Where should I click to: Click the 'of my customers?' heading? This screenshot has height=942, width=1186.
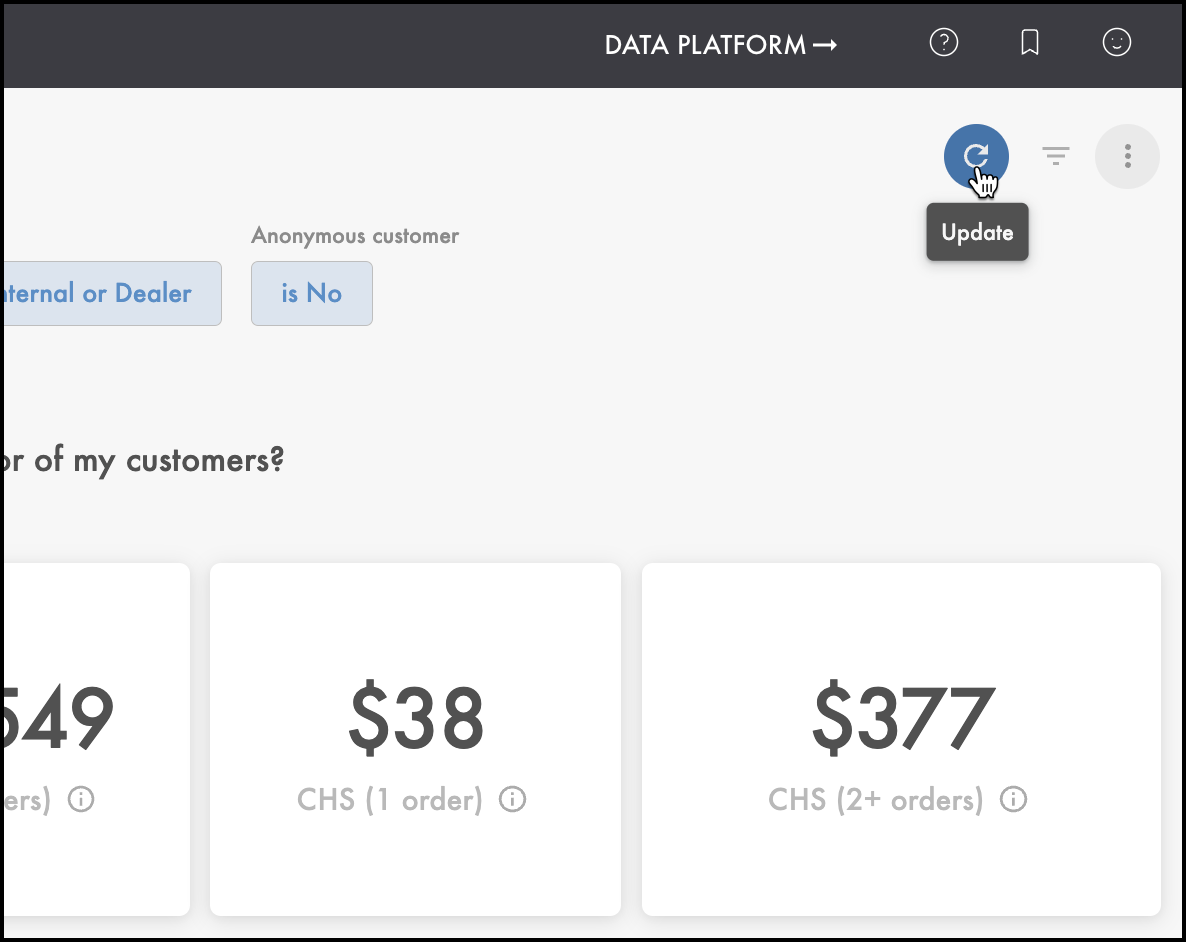click(x=159, y=461)
